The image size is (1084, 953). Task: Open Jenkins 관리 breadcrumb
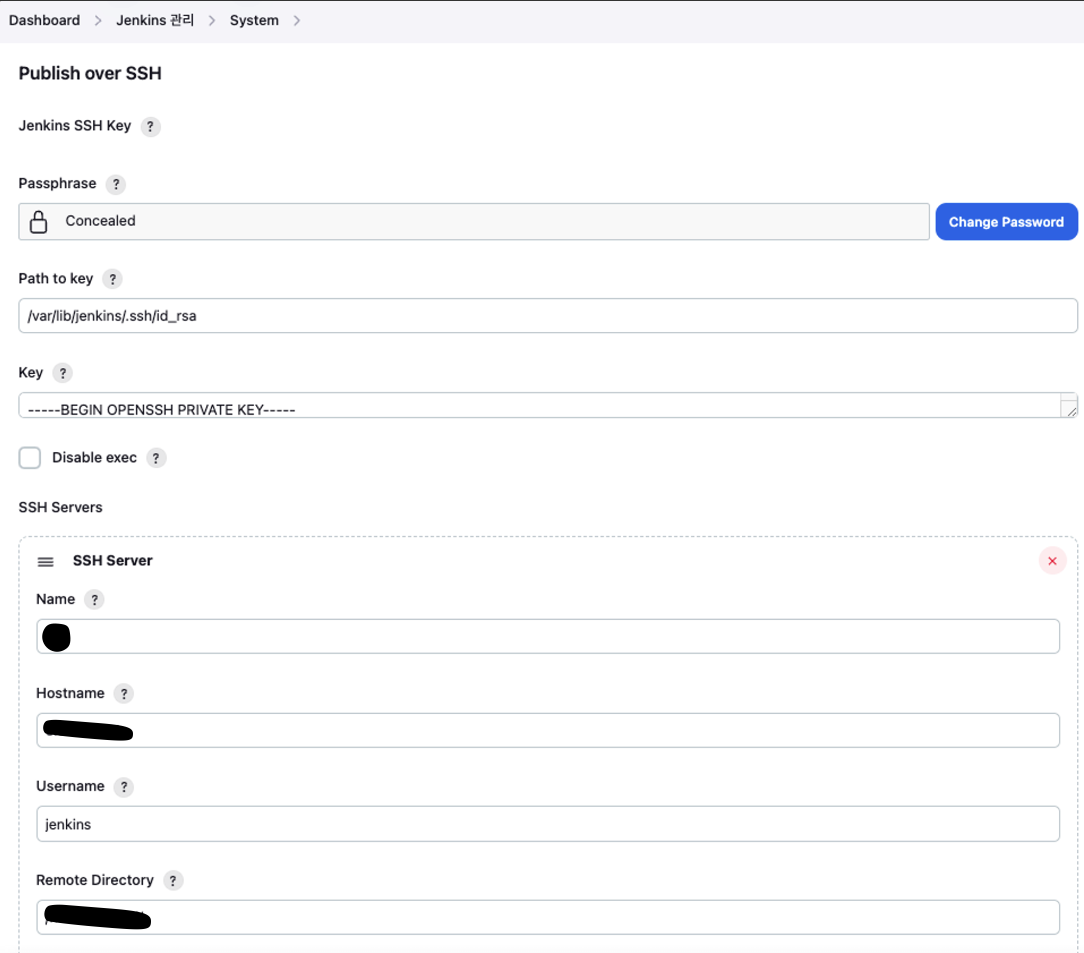[x=155, y=21]
